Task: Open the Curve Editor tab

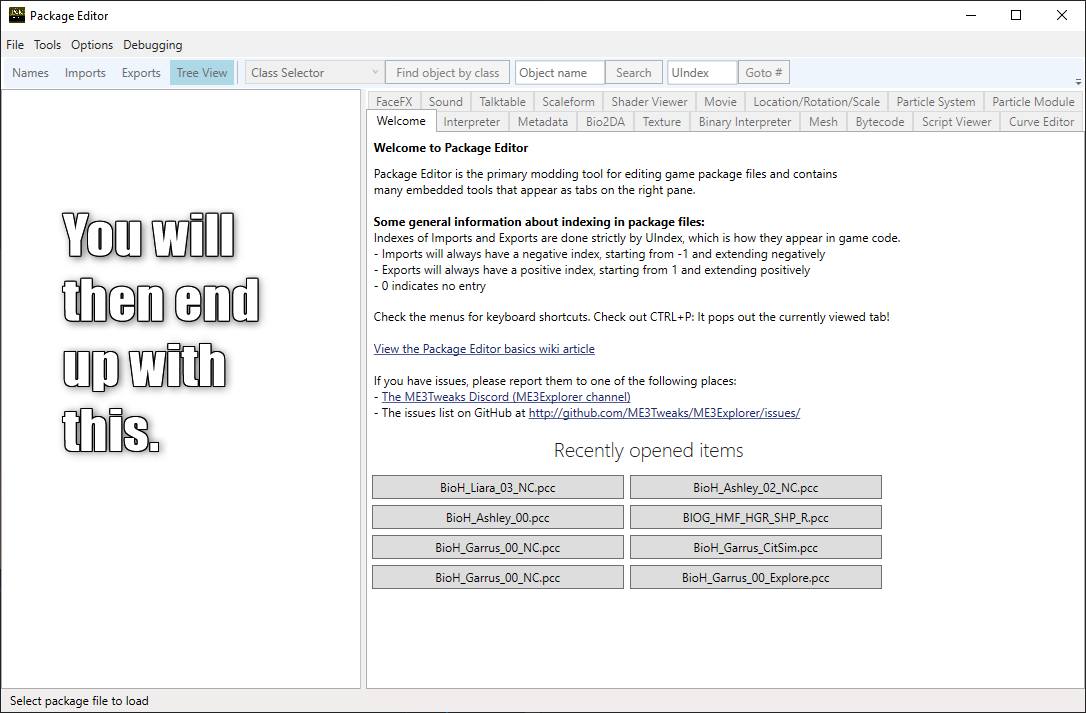Action: [1041, 121]
